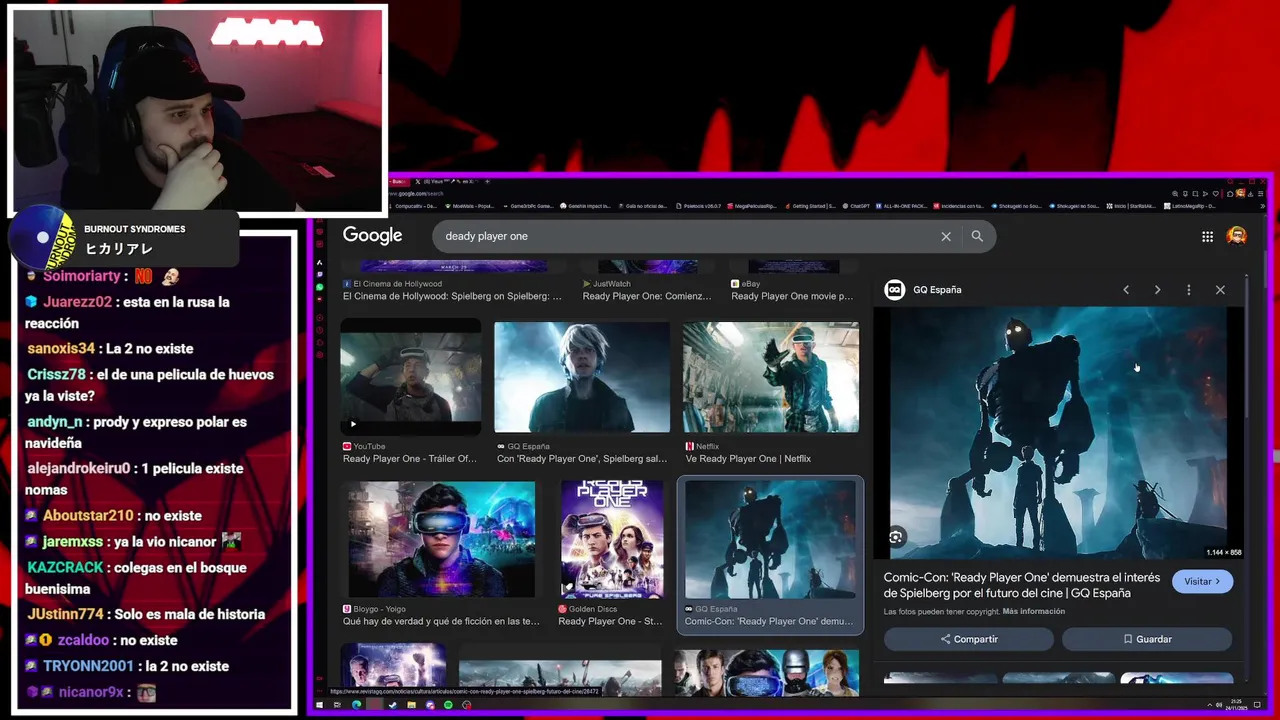This screenshot has width=1280, height=720.
Task: Click the Guardar button
Action: pos(1147,639)
